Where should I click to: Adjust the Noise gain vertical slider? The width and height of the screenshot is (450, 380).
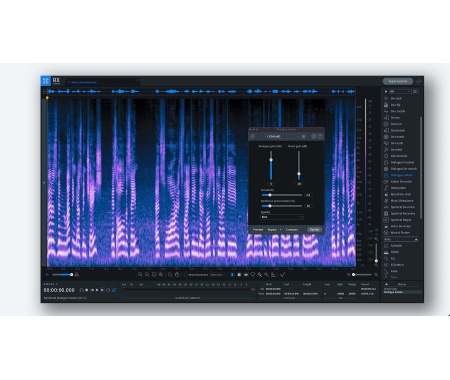pyautogui.click(x=299, y=165)
